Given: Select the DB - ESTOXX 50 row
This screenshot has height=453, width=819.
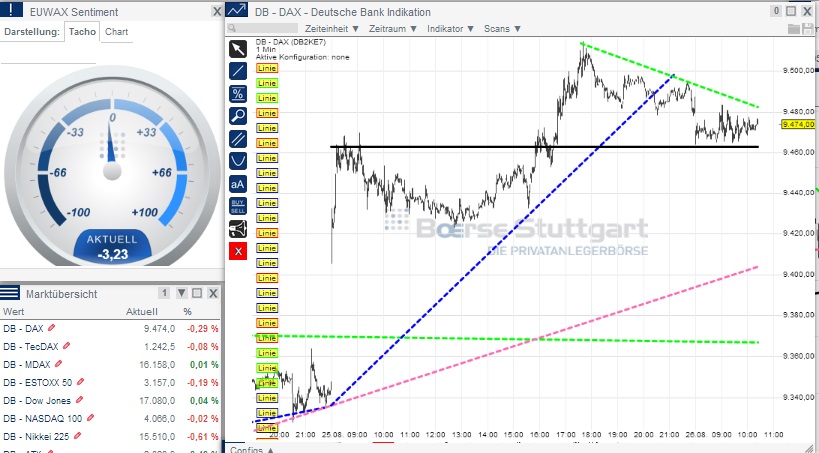Looking at the screenshot, I should point(110,382).
